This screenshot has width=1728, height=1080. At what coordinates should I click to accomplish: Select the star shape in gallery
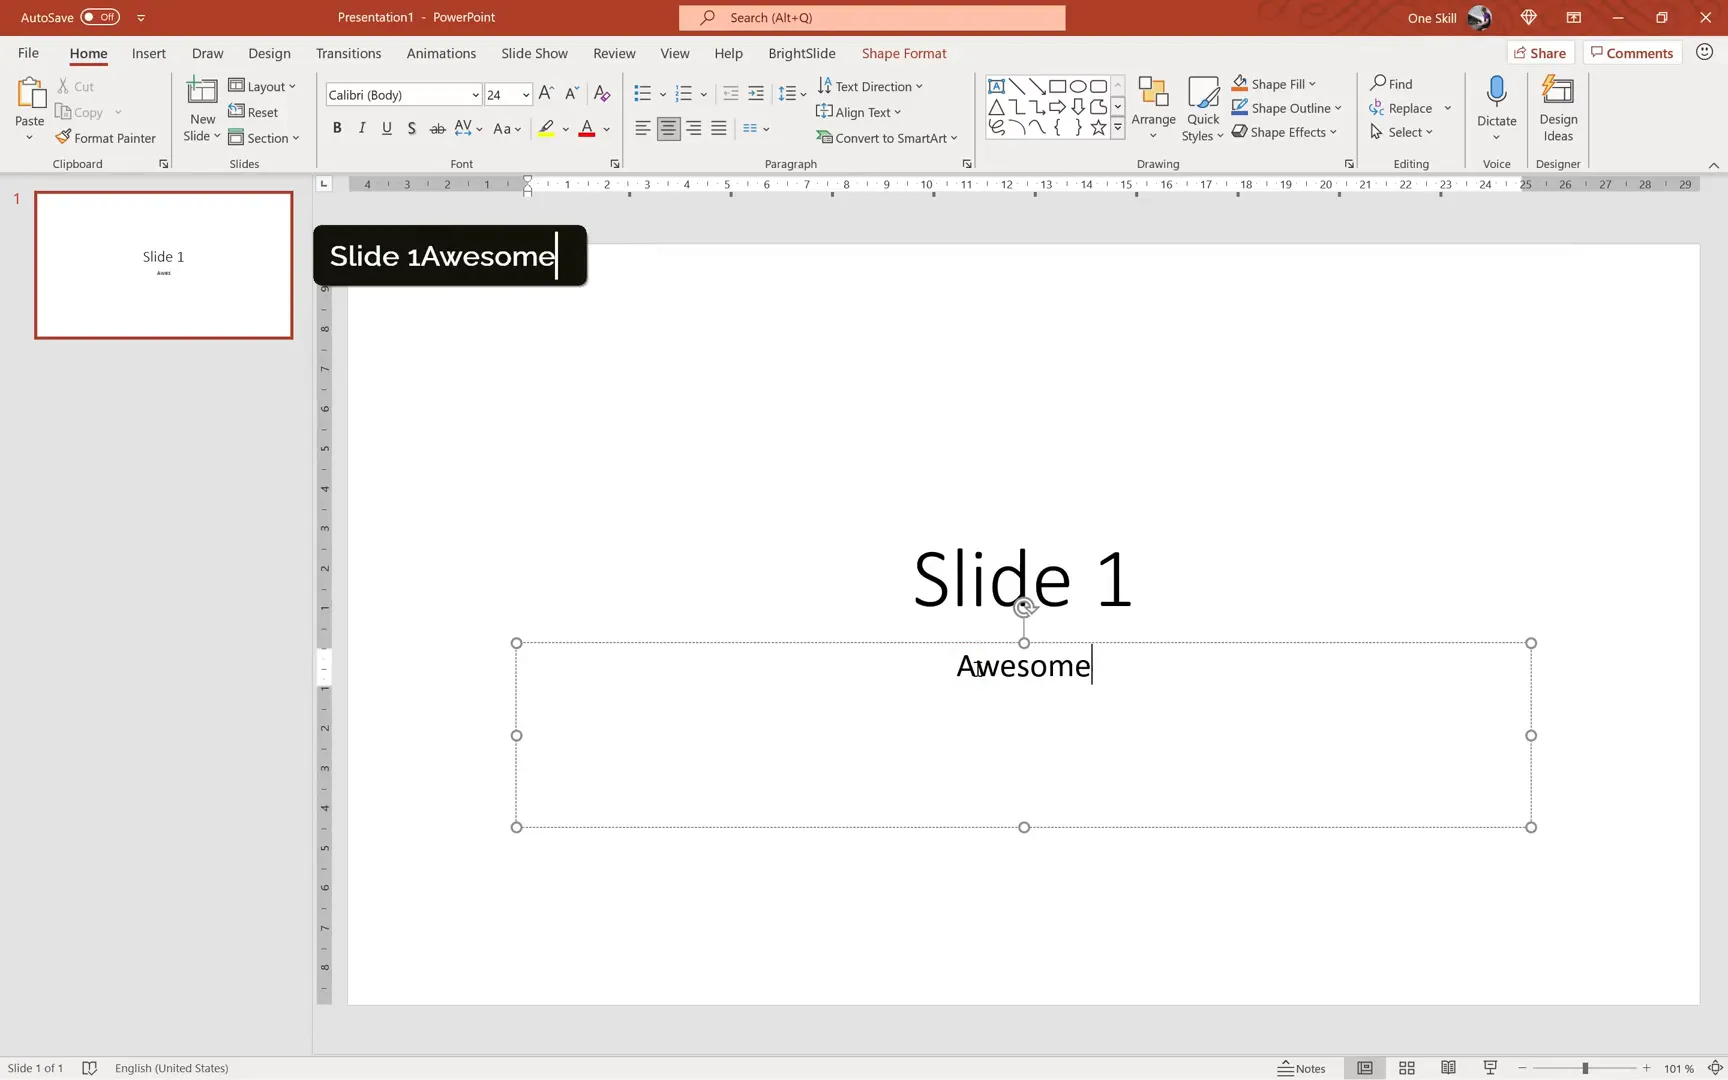(x=1098, y=127)
